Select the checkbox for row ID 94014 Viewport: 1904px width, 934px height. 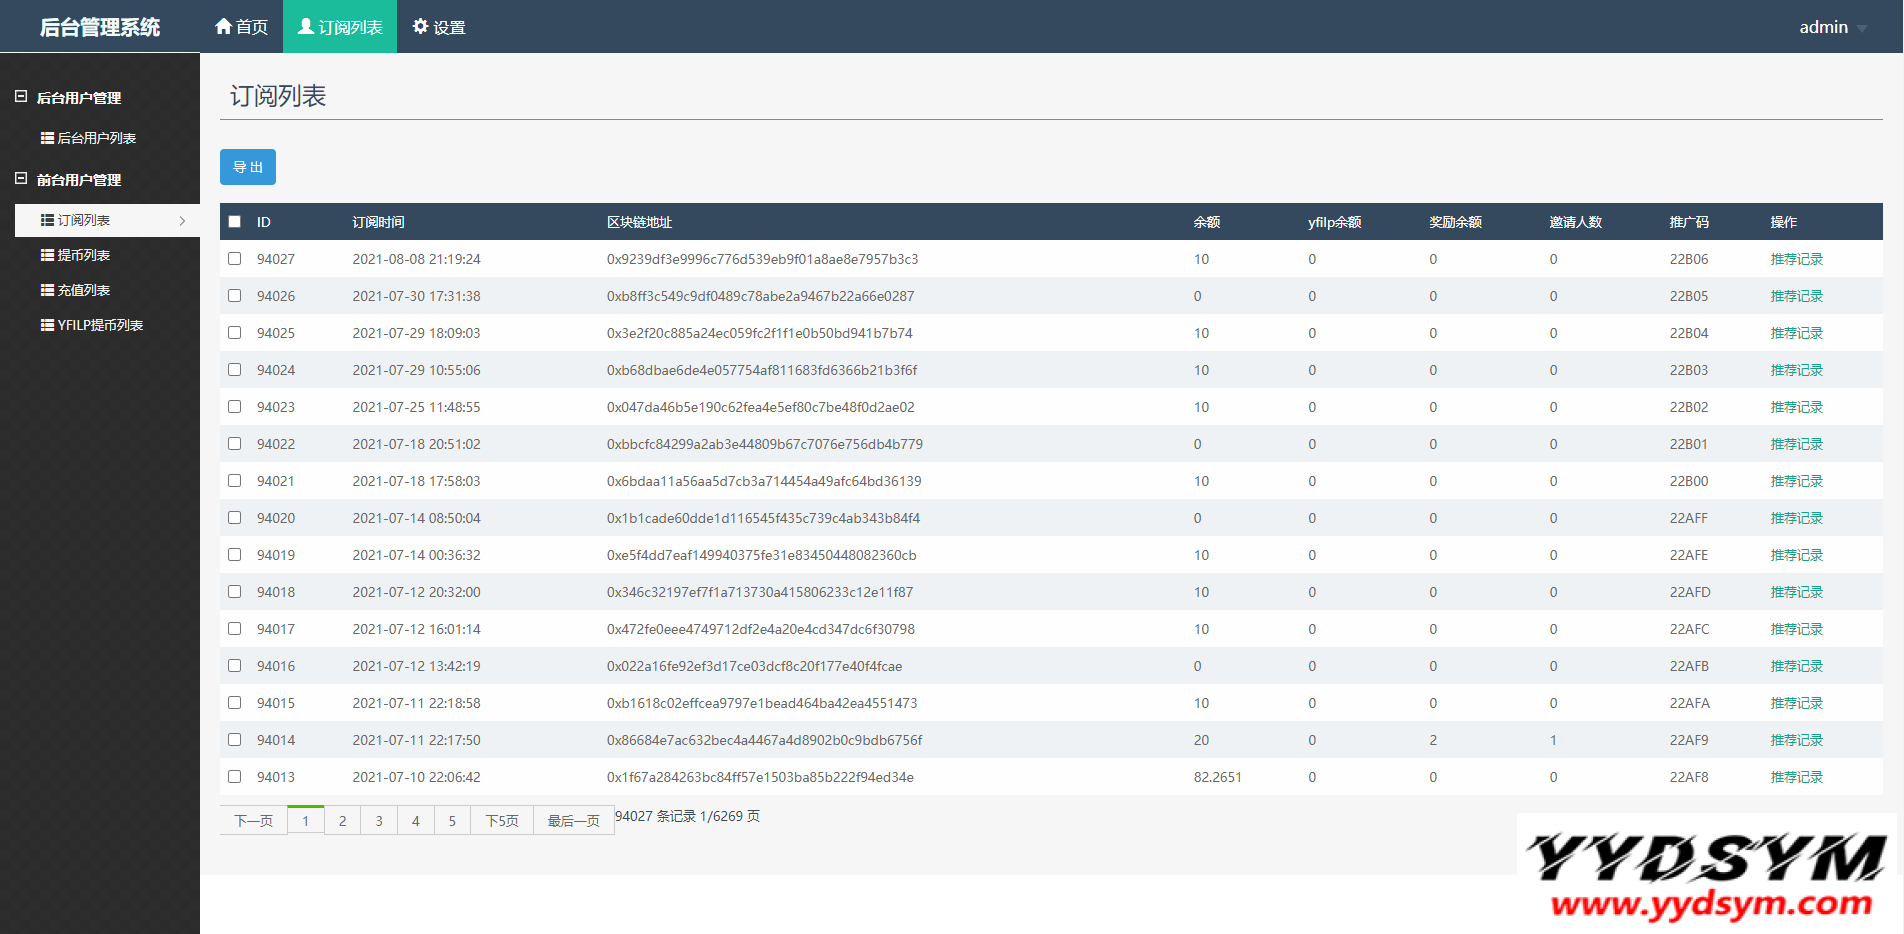click(x=235, y=740)
